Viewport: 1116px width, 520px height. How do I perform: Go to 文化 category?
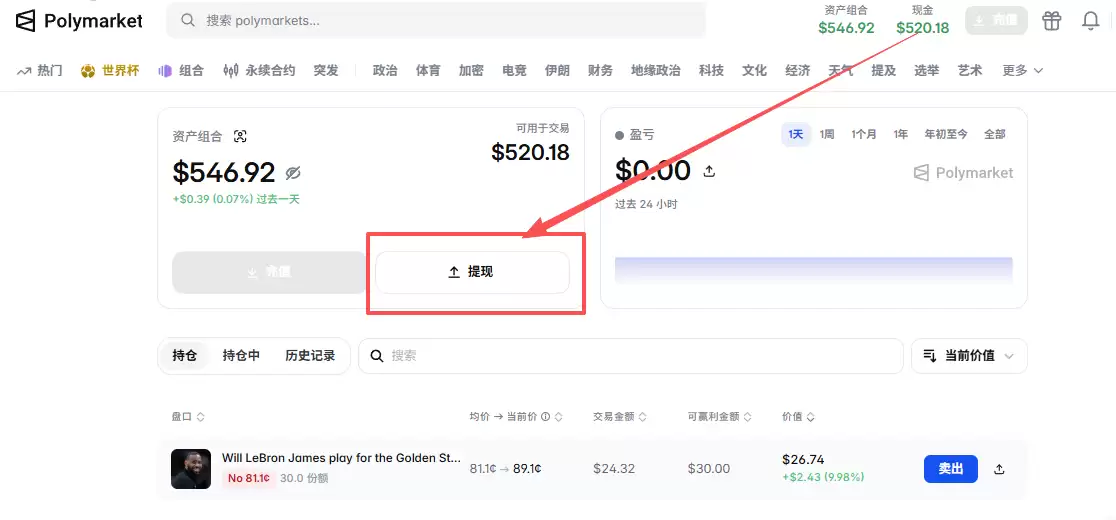(x=754, y=70)
